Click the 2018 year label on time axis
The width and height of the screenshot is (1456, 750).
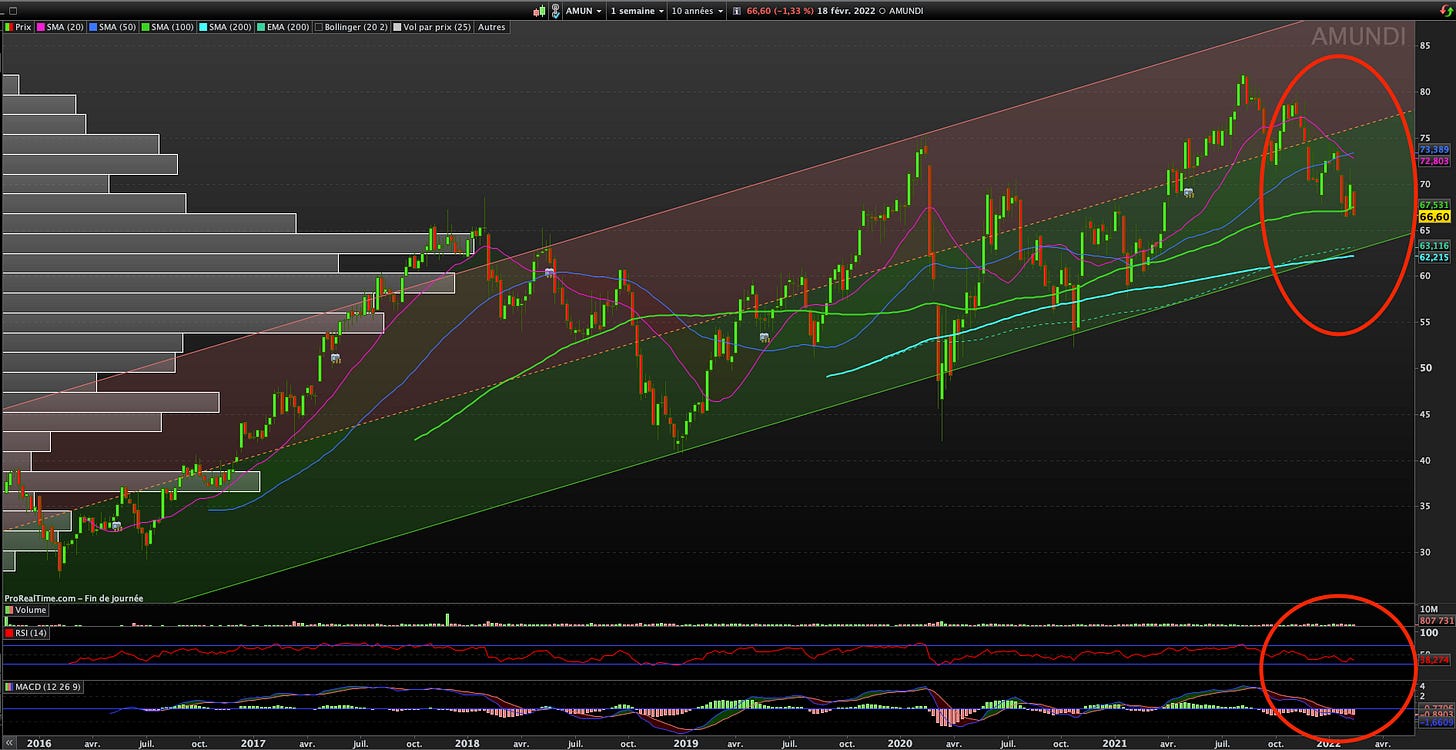click(x=468, y=744)
